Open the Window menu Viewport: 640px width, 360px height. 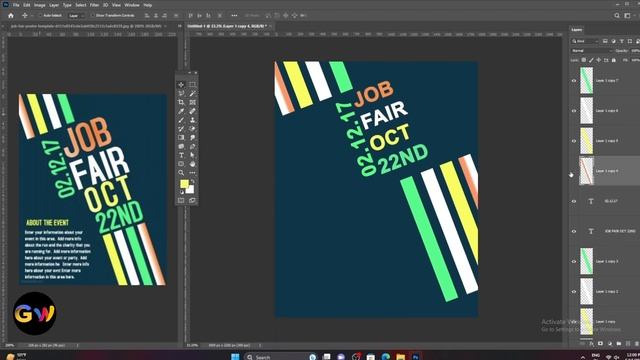132,5
